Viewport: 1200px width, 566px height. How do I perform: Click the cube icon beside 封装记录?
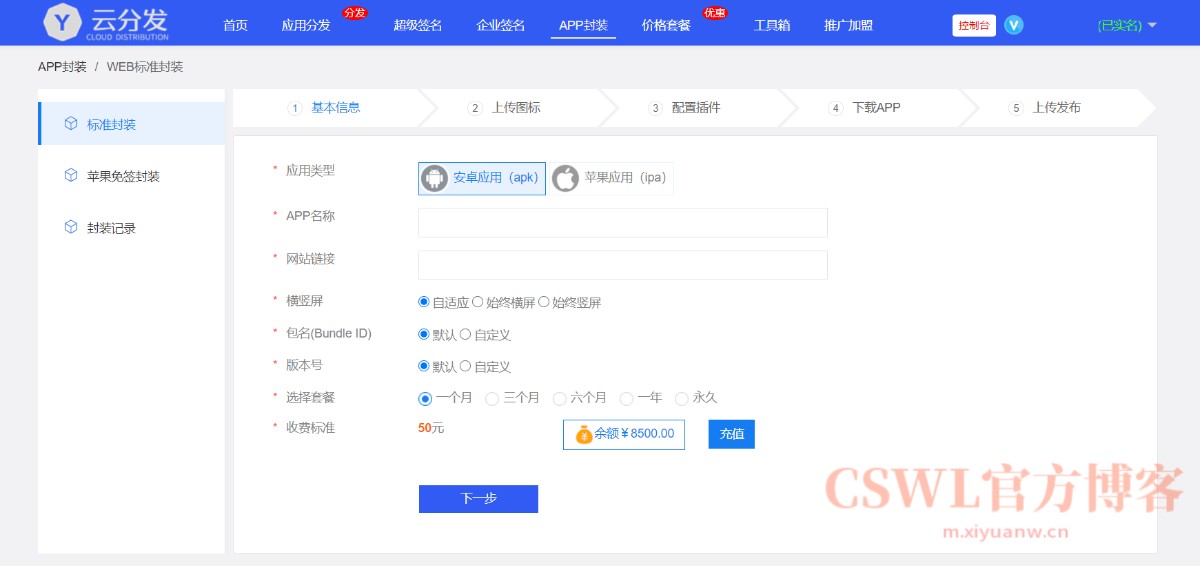pyautogui.click(x=71, y=228)
